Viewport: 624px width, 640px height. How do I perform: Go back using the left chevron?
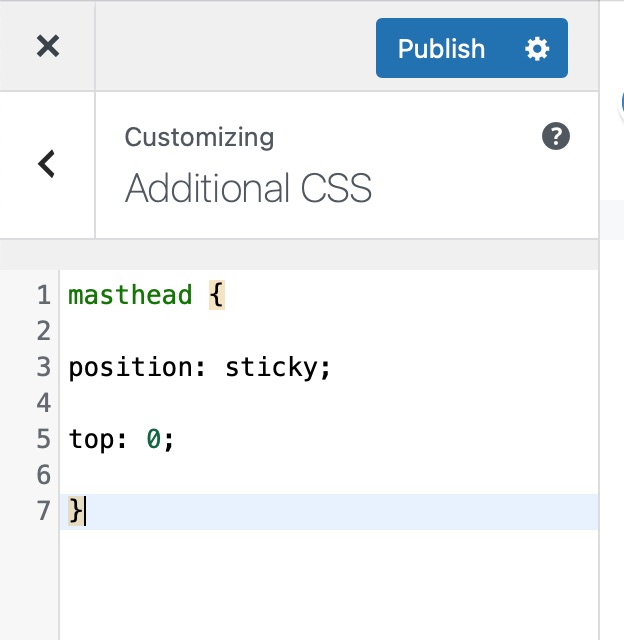47,164
